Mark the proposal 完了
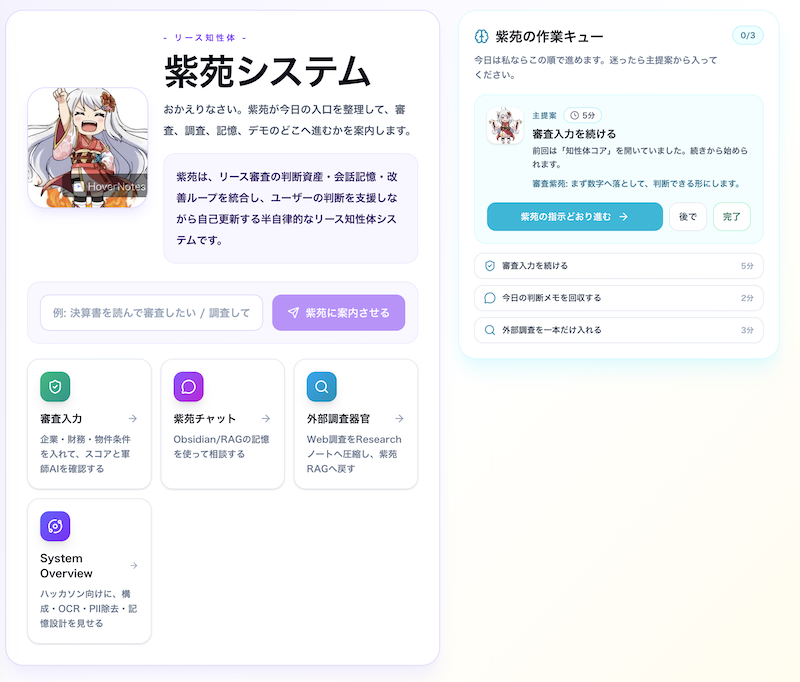The height and width of the screenshot is (682, 800). click(732, 217)
